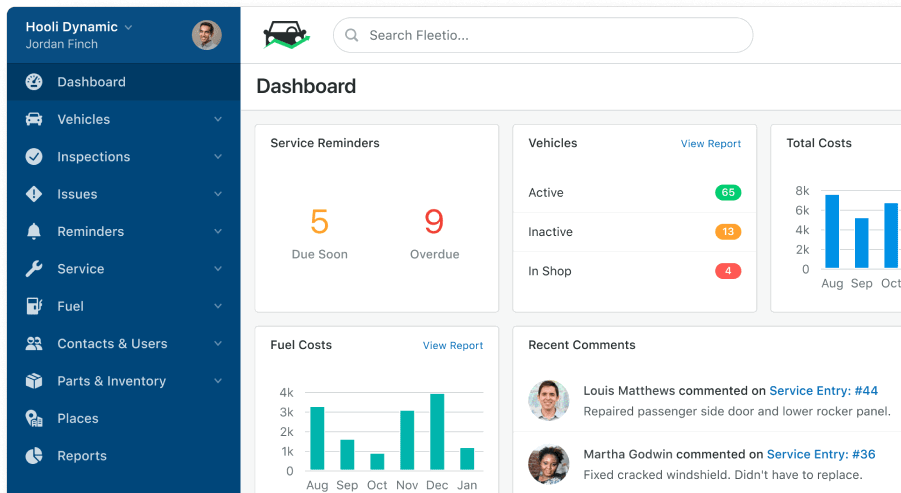Expand the Issues sidebar chevron
The image size is (901, 493).
[218, 194]
